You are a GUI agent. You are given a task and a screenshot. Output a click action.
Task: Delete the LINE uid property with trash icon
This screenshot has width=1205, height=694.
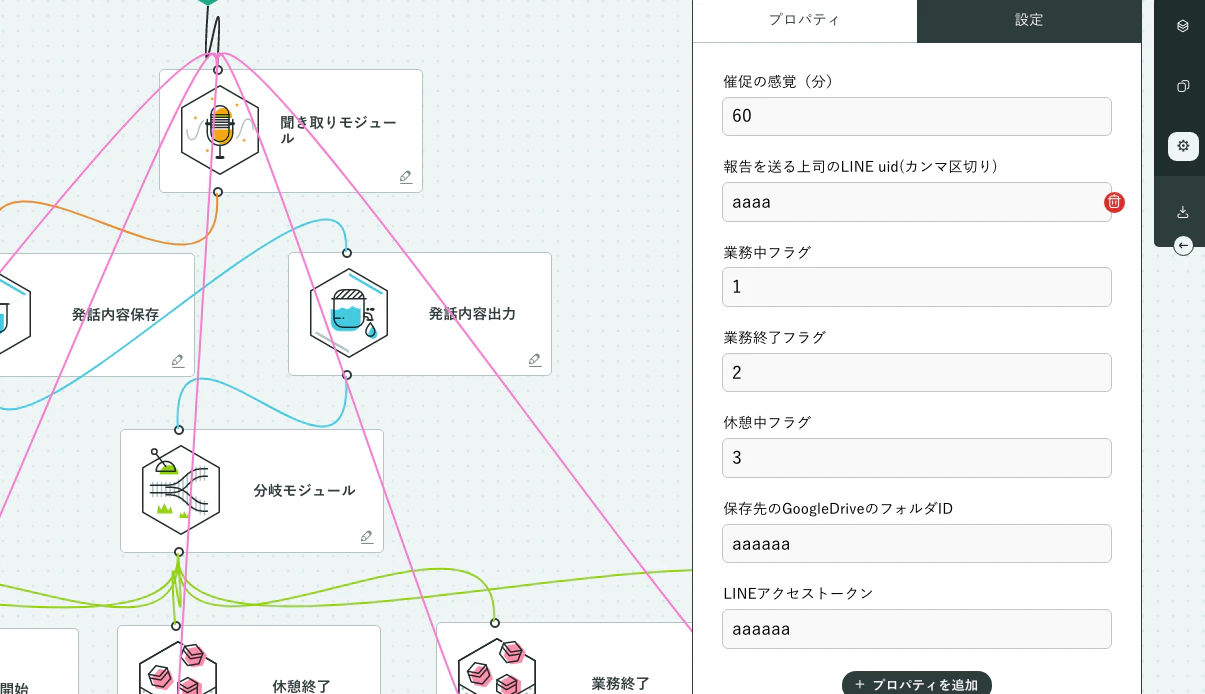(x=1114, y=202)
